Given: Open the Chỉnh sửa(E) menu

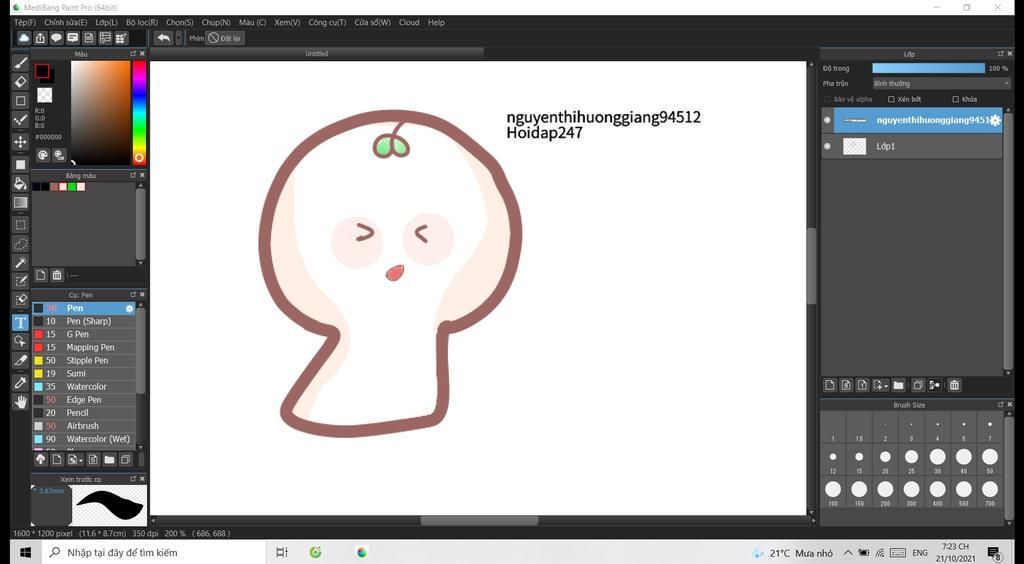Looking at the screenshot, I should (65, 22).
